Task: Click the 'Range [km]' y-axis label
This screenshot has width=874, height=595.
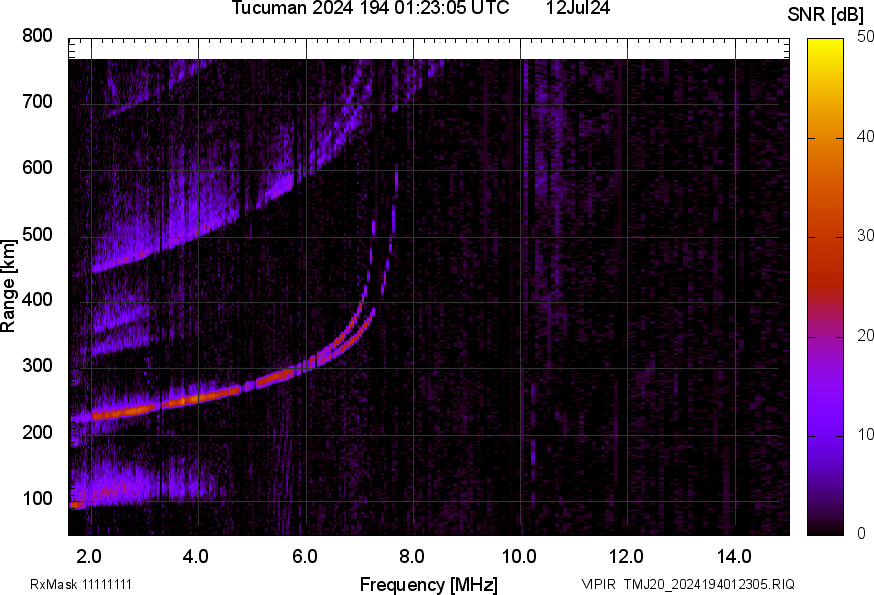Action: click(x=8, y=286)
